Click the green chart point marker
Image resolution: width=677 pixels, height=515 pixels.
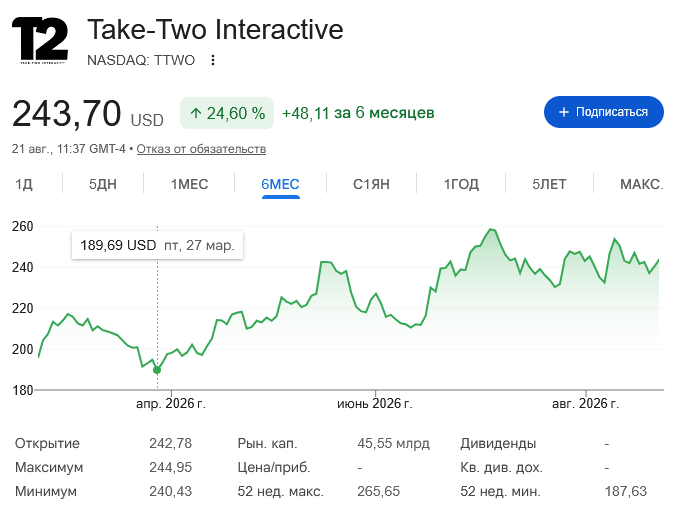pos(157,370)
